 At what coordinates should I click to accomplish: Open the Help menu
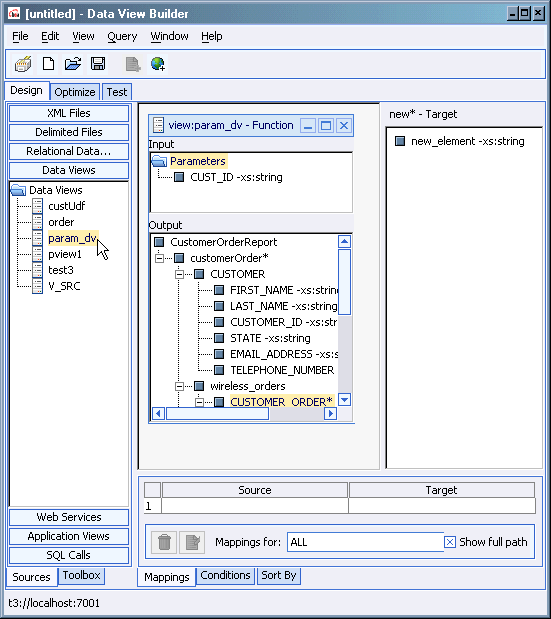[212, 36]
